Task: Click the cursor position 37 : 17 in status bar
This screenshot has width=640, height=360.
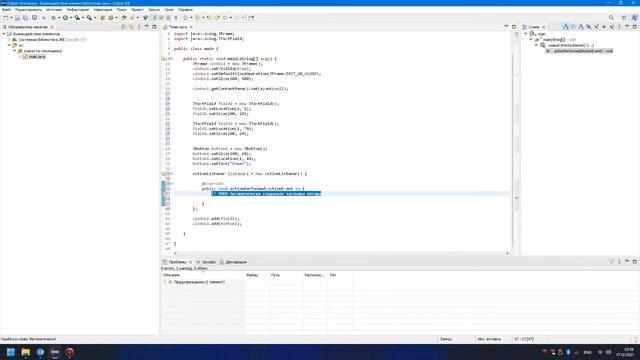Action: (x=524, y=339)
